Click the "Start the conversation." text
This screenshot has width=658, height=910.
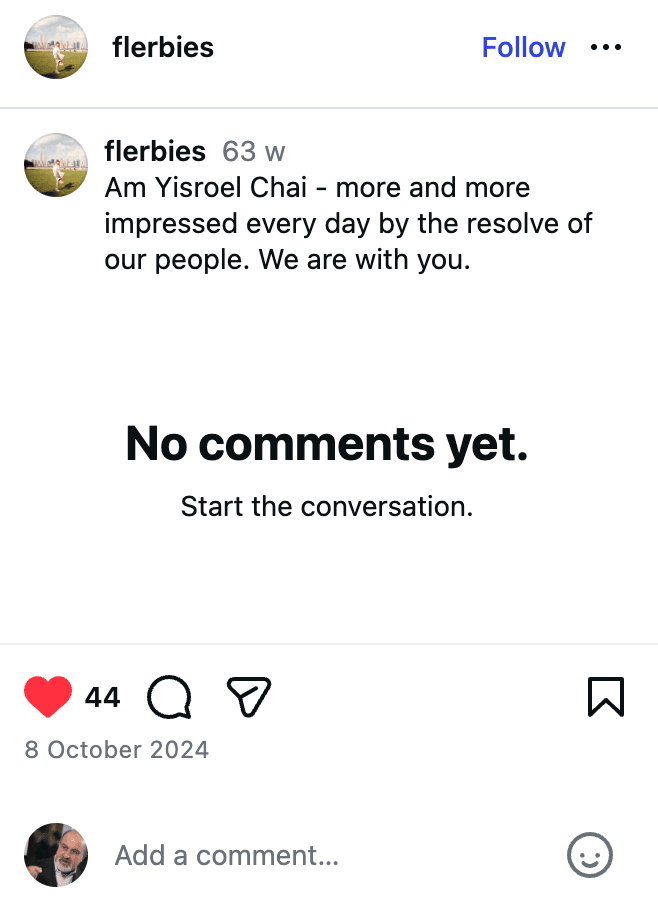tap(327, 506)
